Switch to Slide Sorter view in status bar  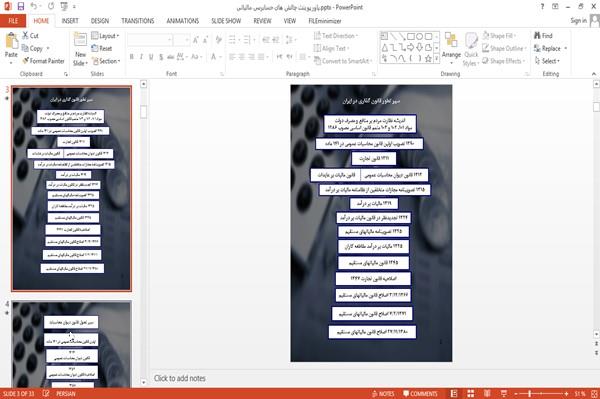point(471,394)
